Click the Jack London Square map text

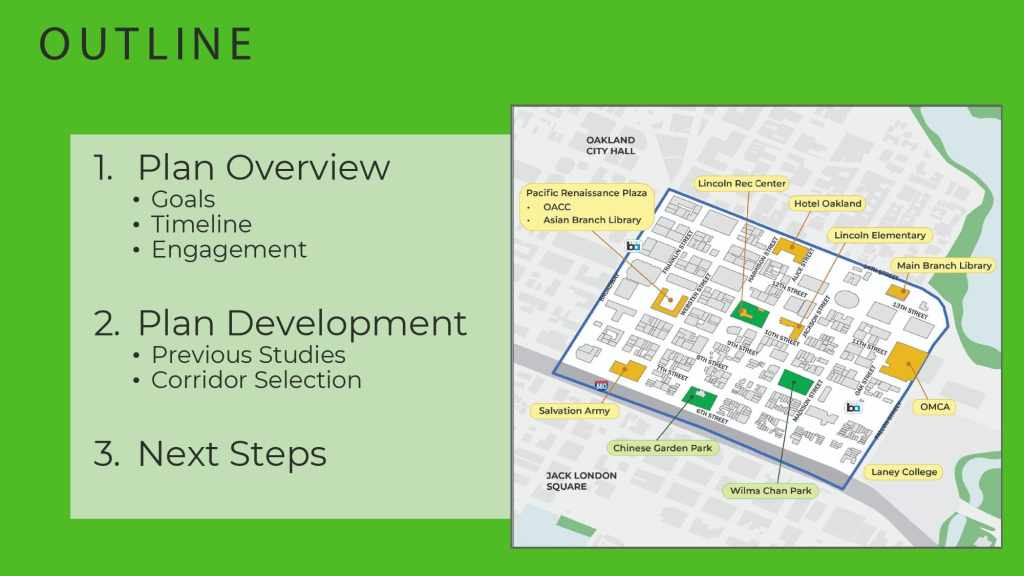pyautogui.click(x=581, y=481)
